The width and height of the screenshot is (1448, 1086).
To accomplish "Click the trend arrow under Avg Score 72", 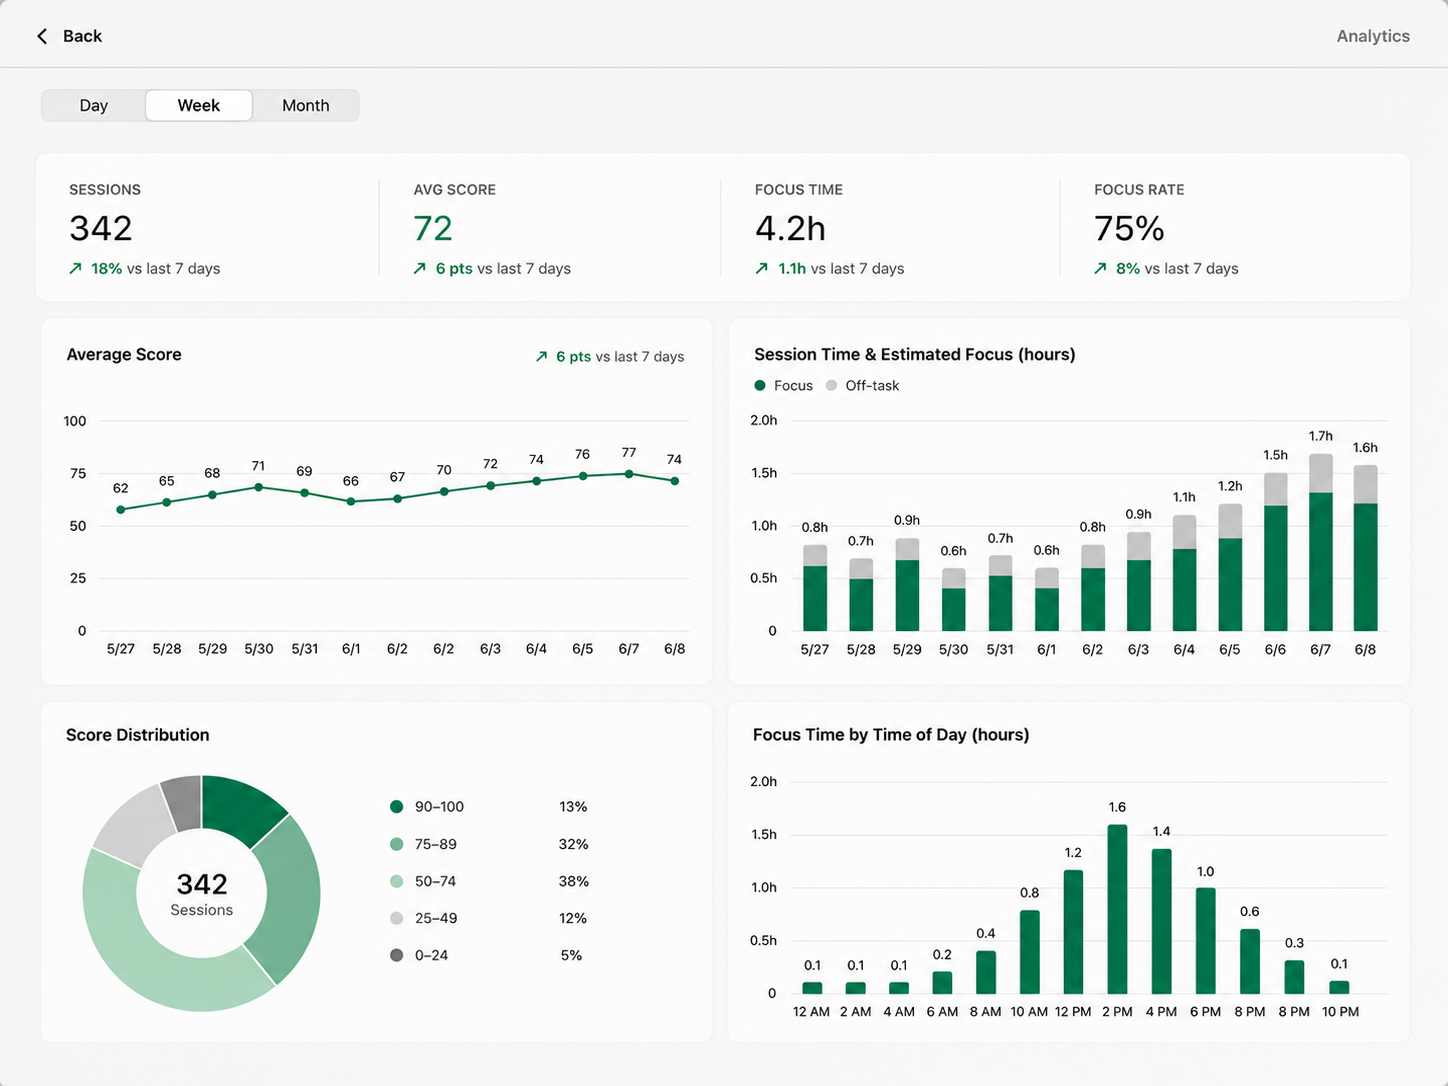I will pos(420,268).
